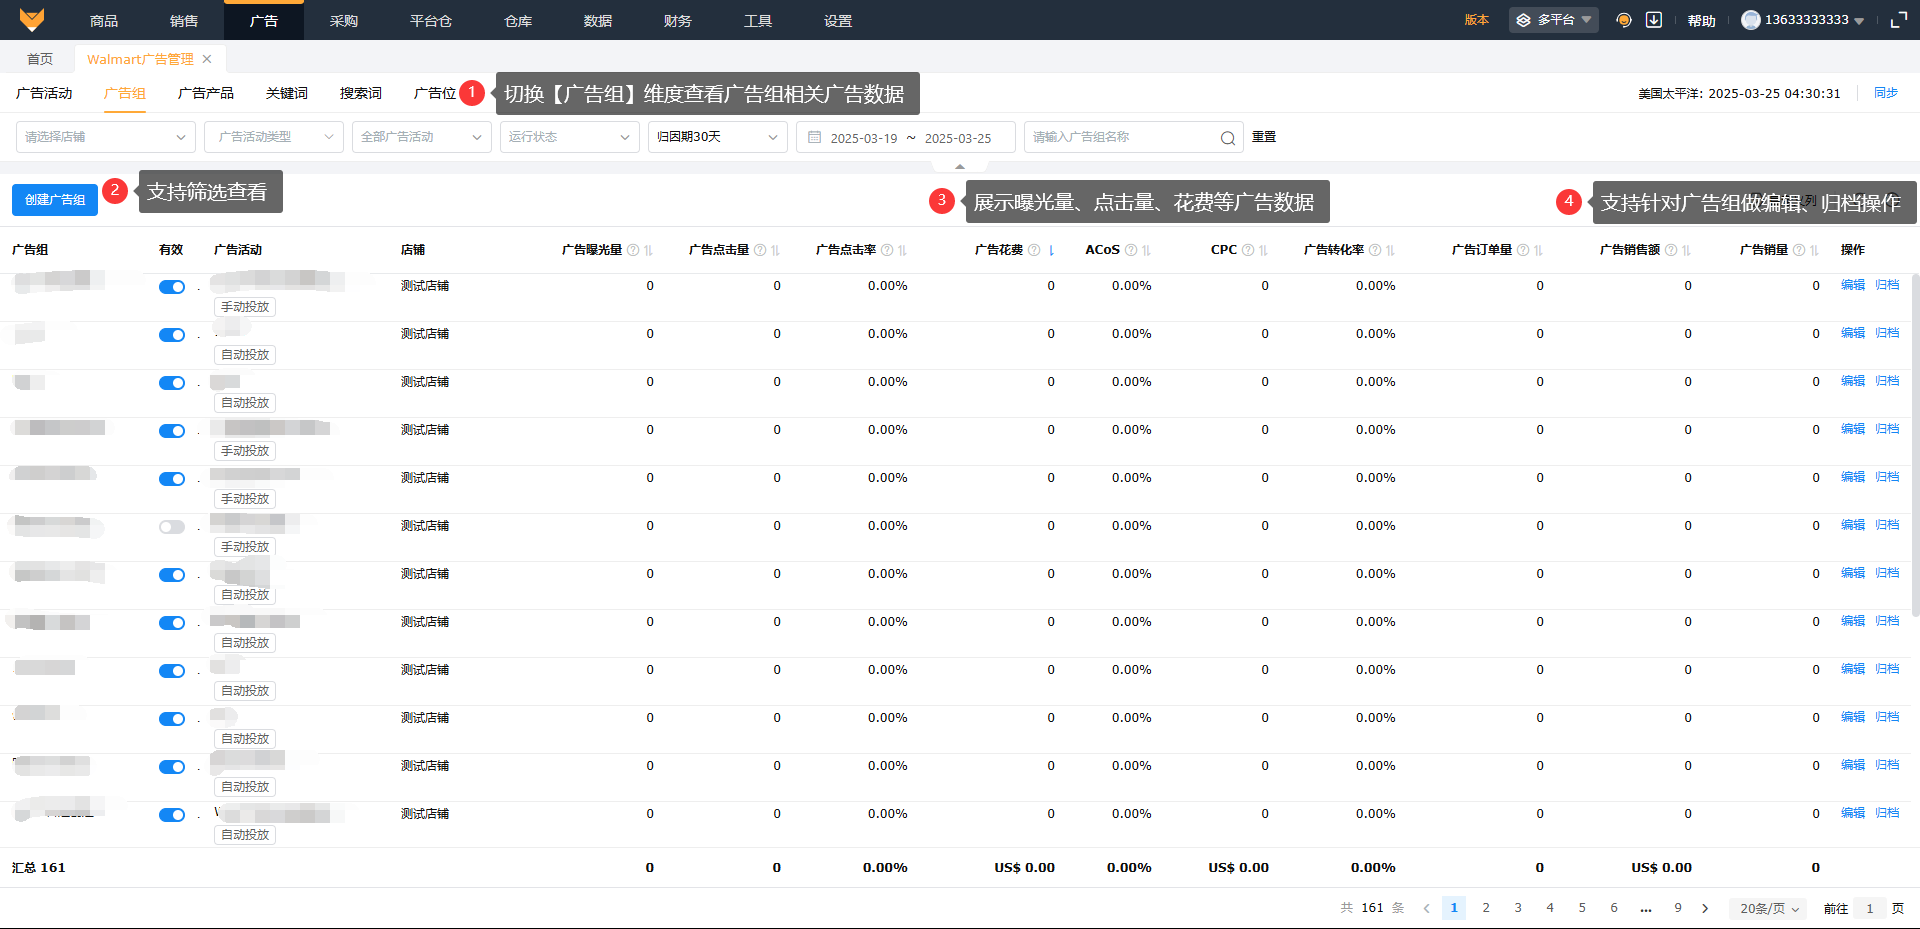The height and width of the screenshot is (929, 1920).
Task: Toggle off the first row's 有效 switch
Action: (172, 287)
